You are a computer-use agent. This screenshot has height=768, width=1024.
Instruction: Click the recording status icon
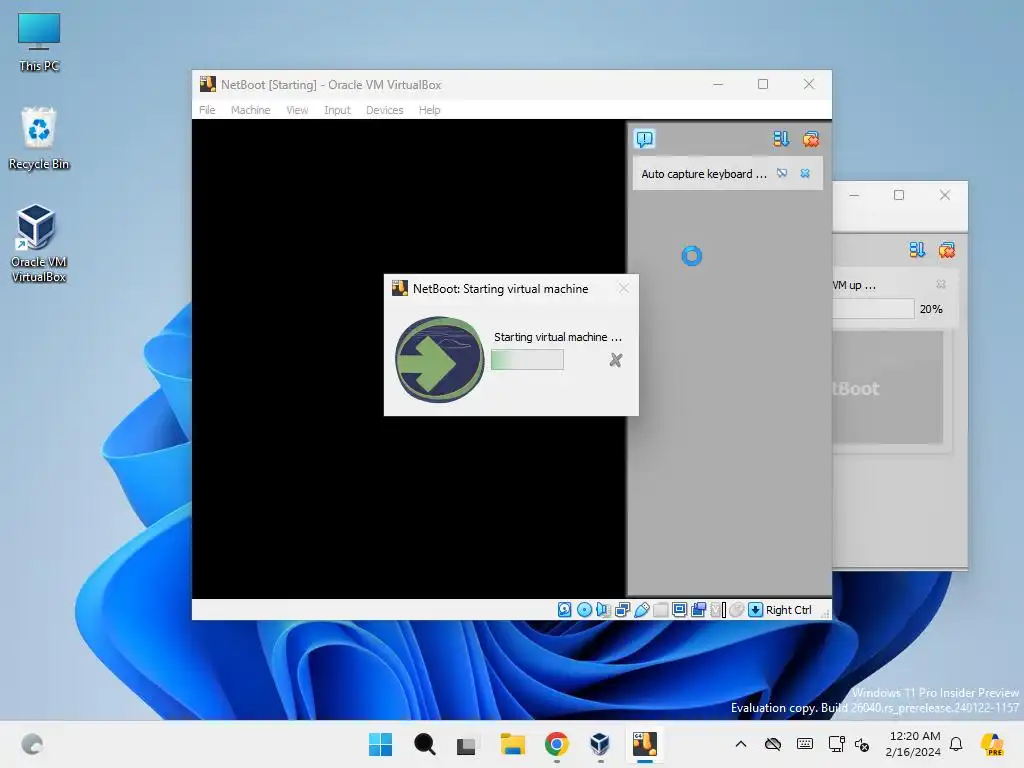tap(698, 609)
